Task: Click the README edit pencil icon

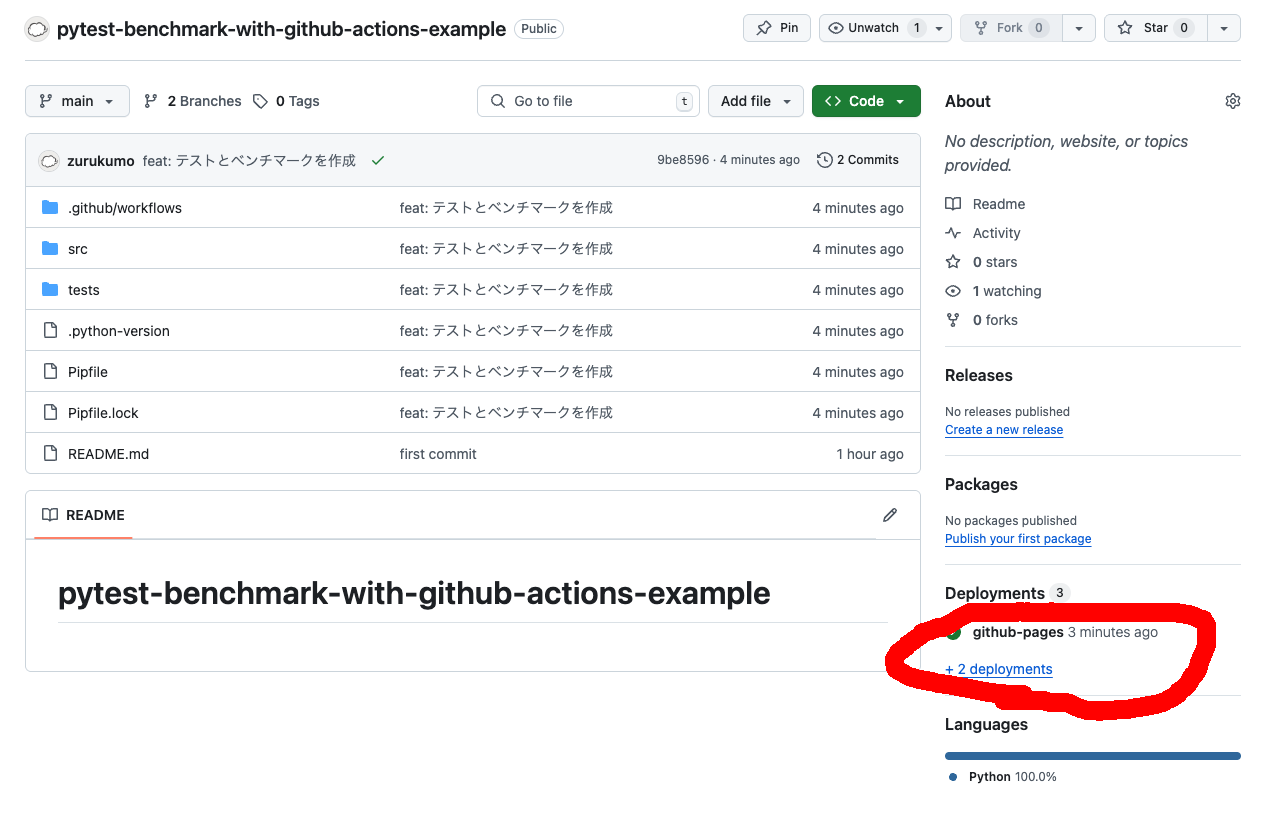Action: tap(889, 515)
